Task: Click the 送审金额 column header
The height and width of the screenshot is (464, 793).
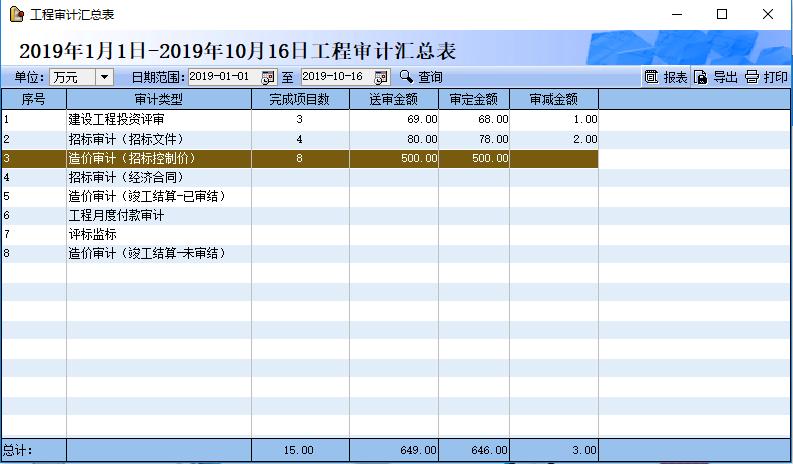Action: [394, 99]
